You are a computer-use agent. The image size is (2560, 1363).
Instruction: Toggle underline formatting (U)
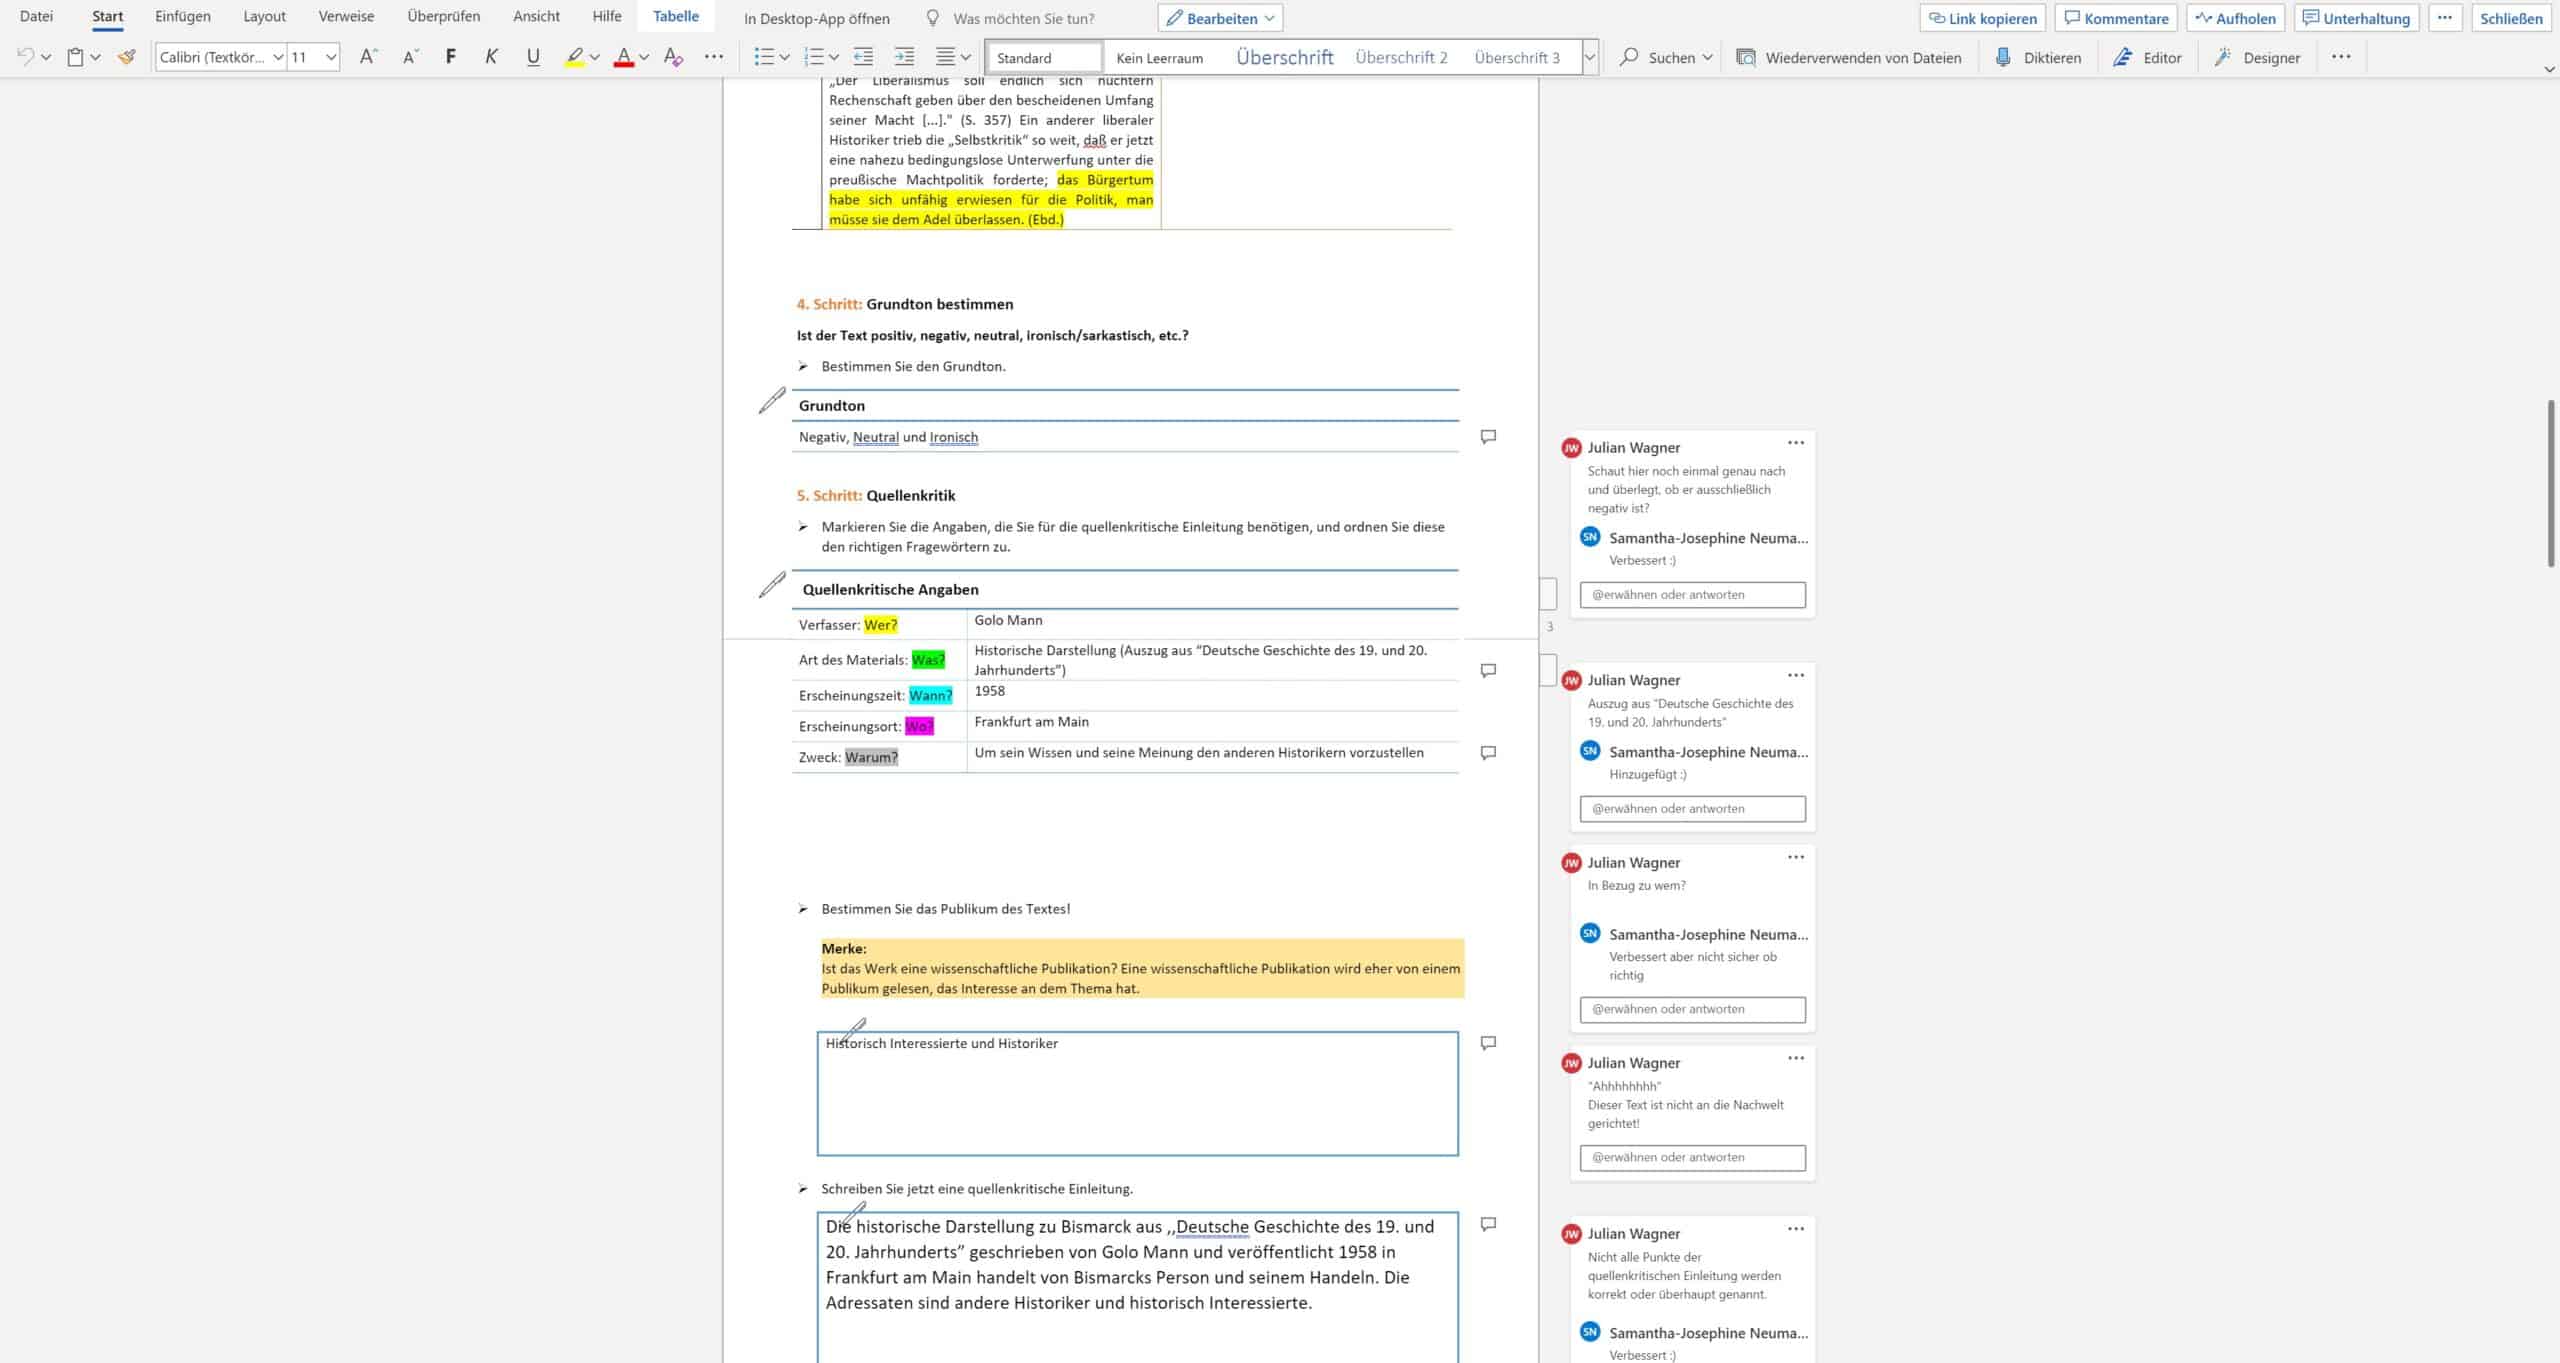533,57
